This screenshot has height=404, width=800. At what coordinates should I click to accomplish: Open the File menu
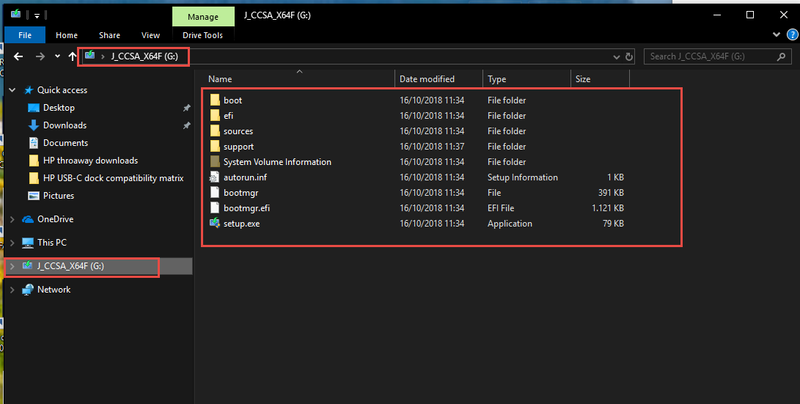point(24,35)
